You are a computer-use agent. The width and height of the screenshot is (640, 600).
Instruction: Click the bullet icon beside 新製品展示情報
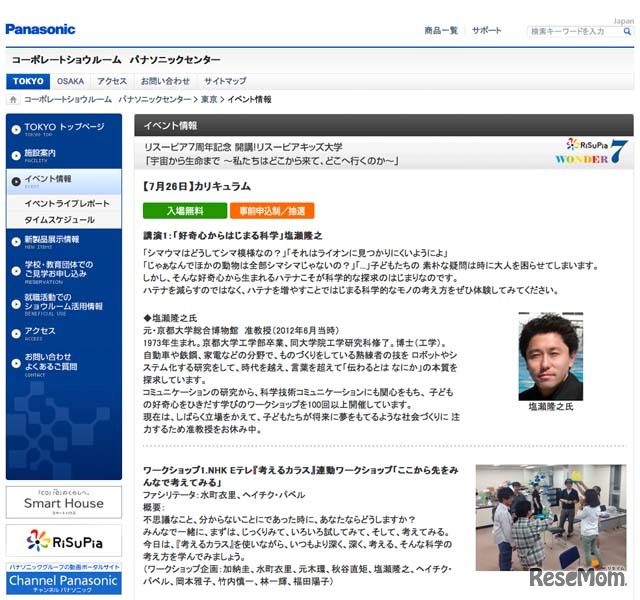point(16,242)
